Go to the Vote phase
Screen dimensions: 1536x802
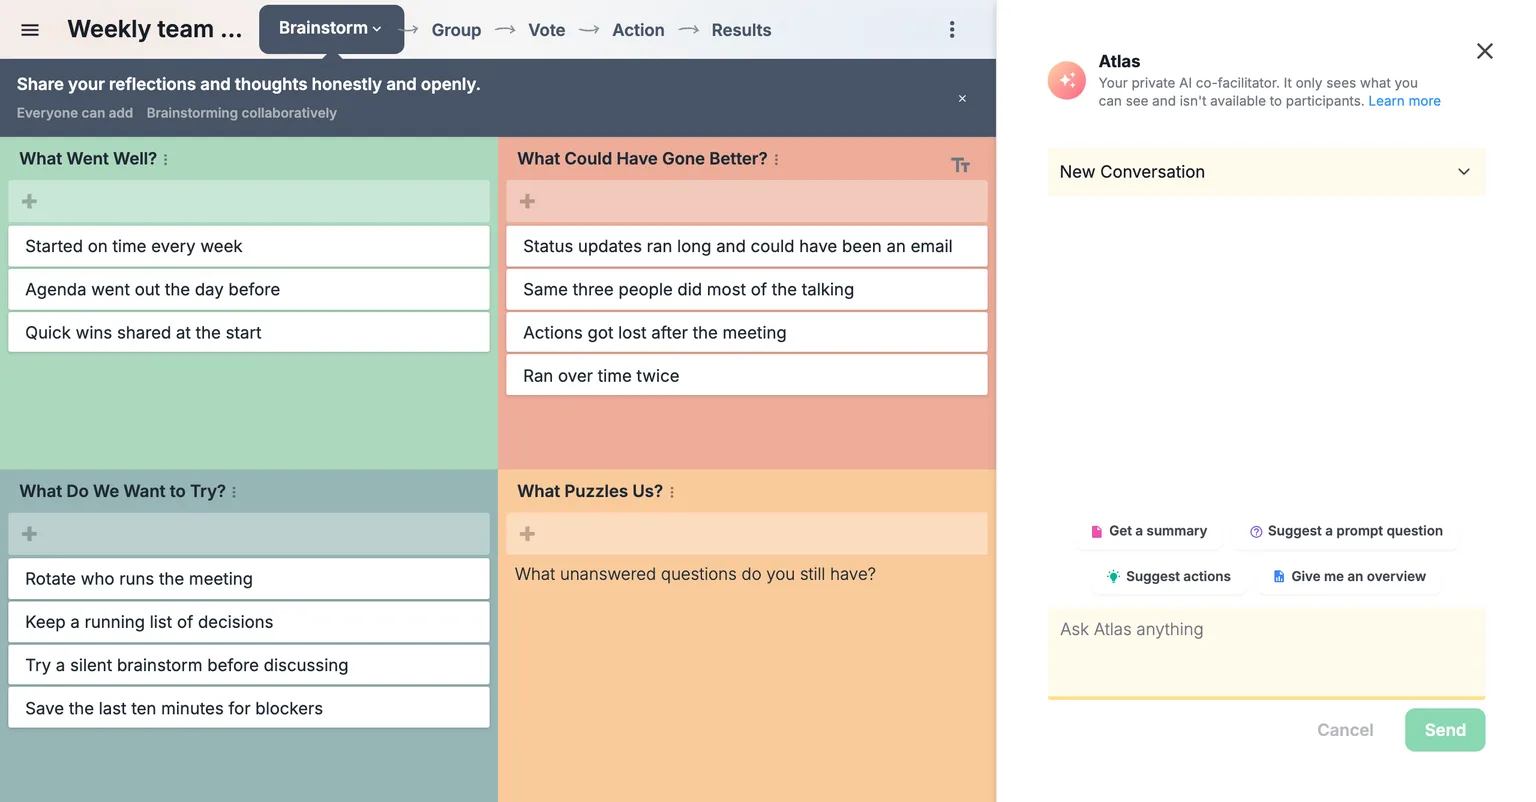(x=547, y=30)
